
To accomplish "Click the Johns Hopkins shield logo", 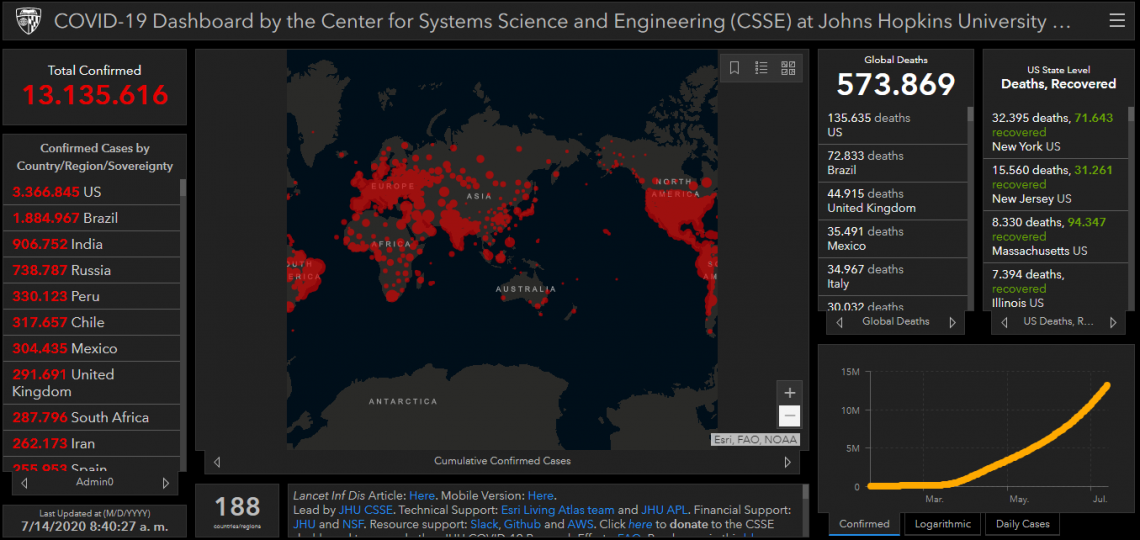I will coord(28,20).
